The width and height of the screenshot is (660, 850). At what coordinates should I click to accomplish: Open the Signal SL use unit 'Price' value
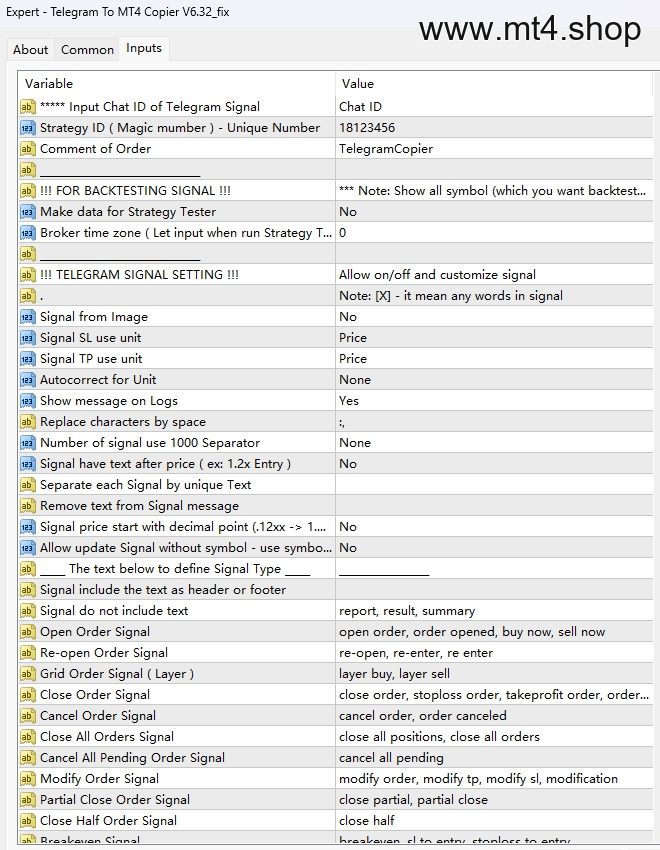(x=494, y=338)
